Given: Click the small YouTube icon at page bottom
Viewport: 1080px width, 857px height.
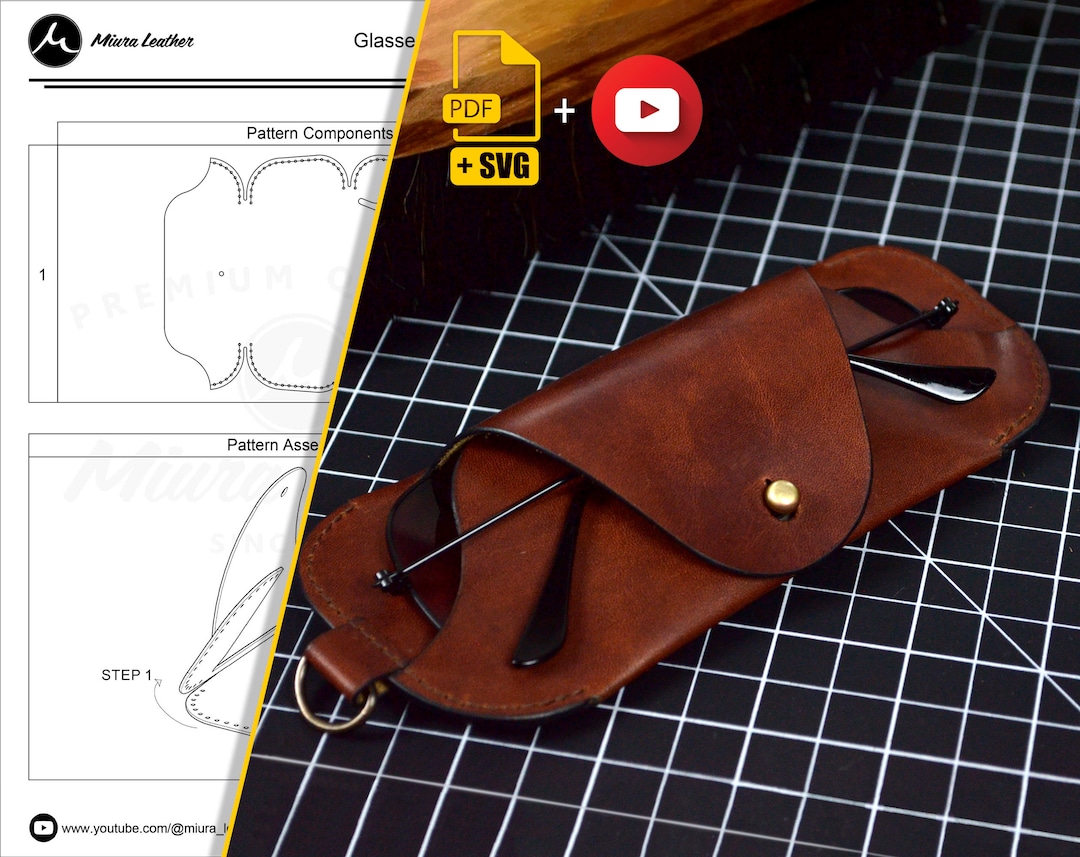Looking at the screenshot, I should point(43,827).
